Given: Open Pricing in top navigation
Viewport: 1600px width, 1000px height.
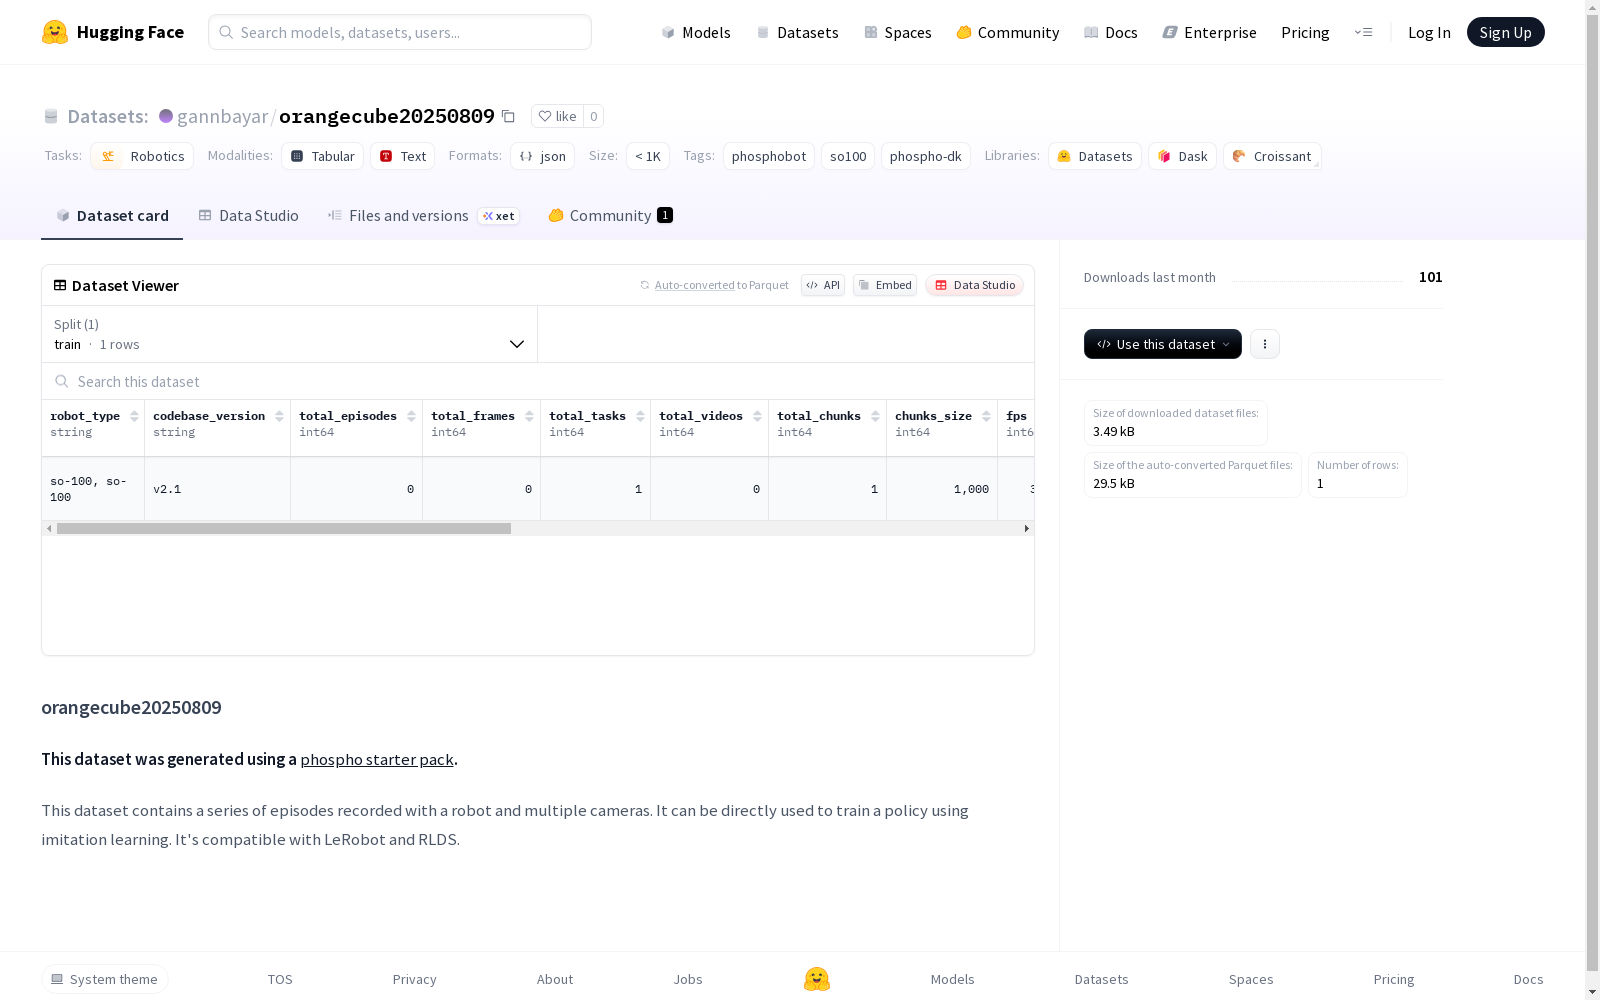Looking at the screenshot, I should coord(1305,32).
